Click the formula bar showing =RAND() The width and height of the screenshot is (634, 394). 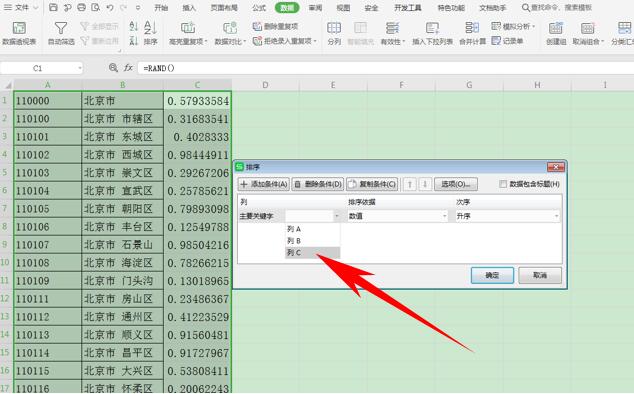(x=386, y=68)
